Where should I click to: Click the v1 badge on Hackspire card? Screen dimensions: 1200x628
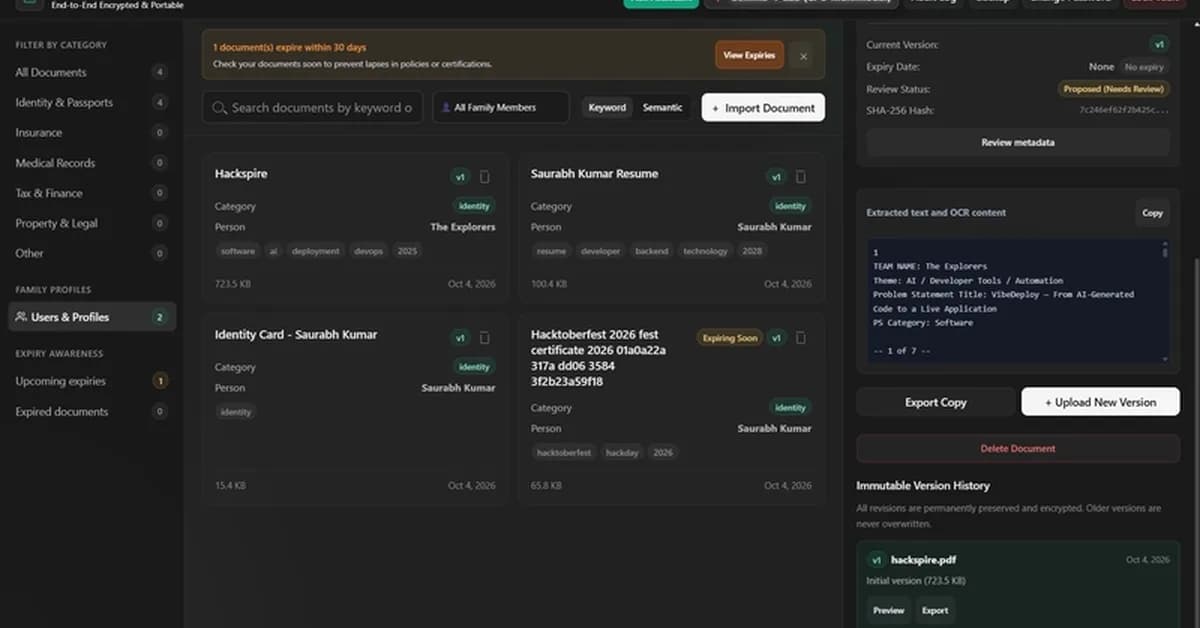coord(460,177)
